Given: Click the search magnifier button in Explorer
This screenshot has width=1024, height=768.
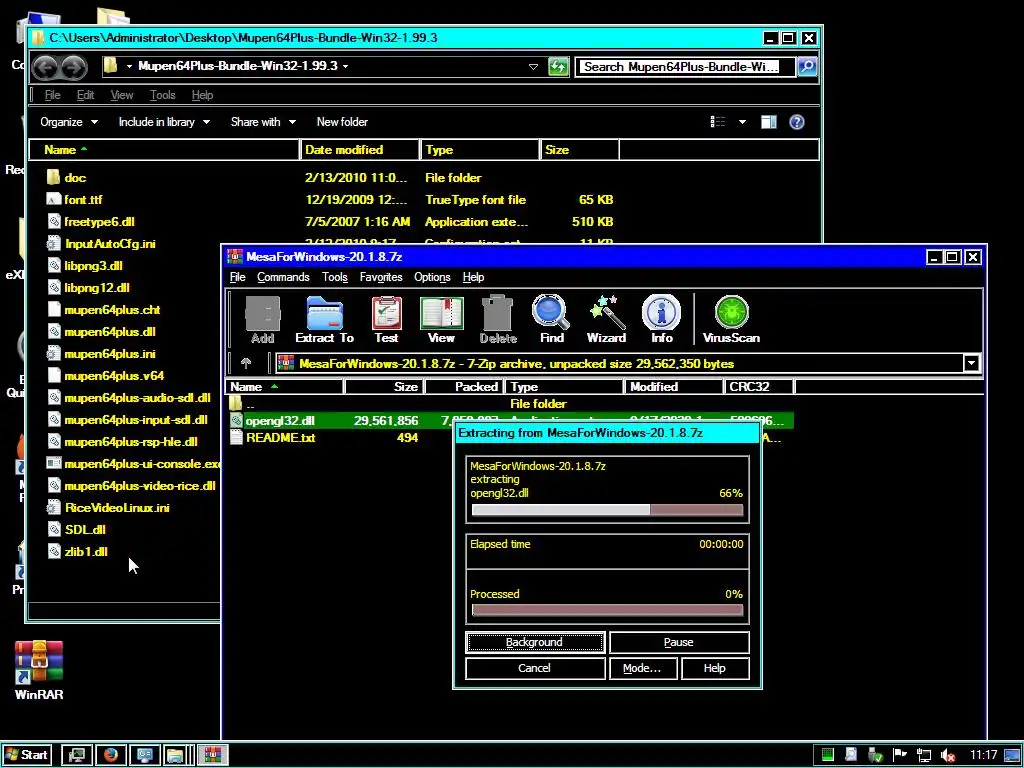Looking at the screenshot, I should click(x=807, y=66).
